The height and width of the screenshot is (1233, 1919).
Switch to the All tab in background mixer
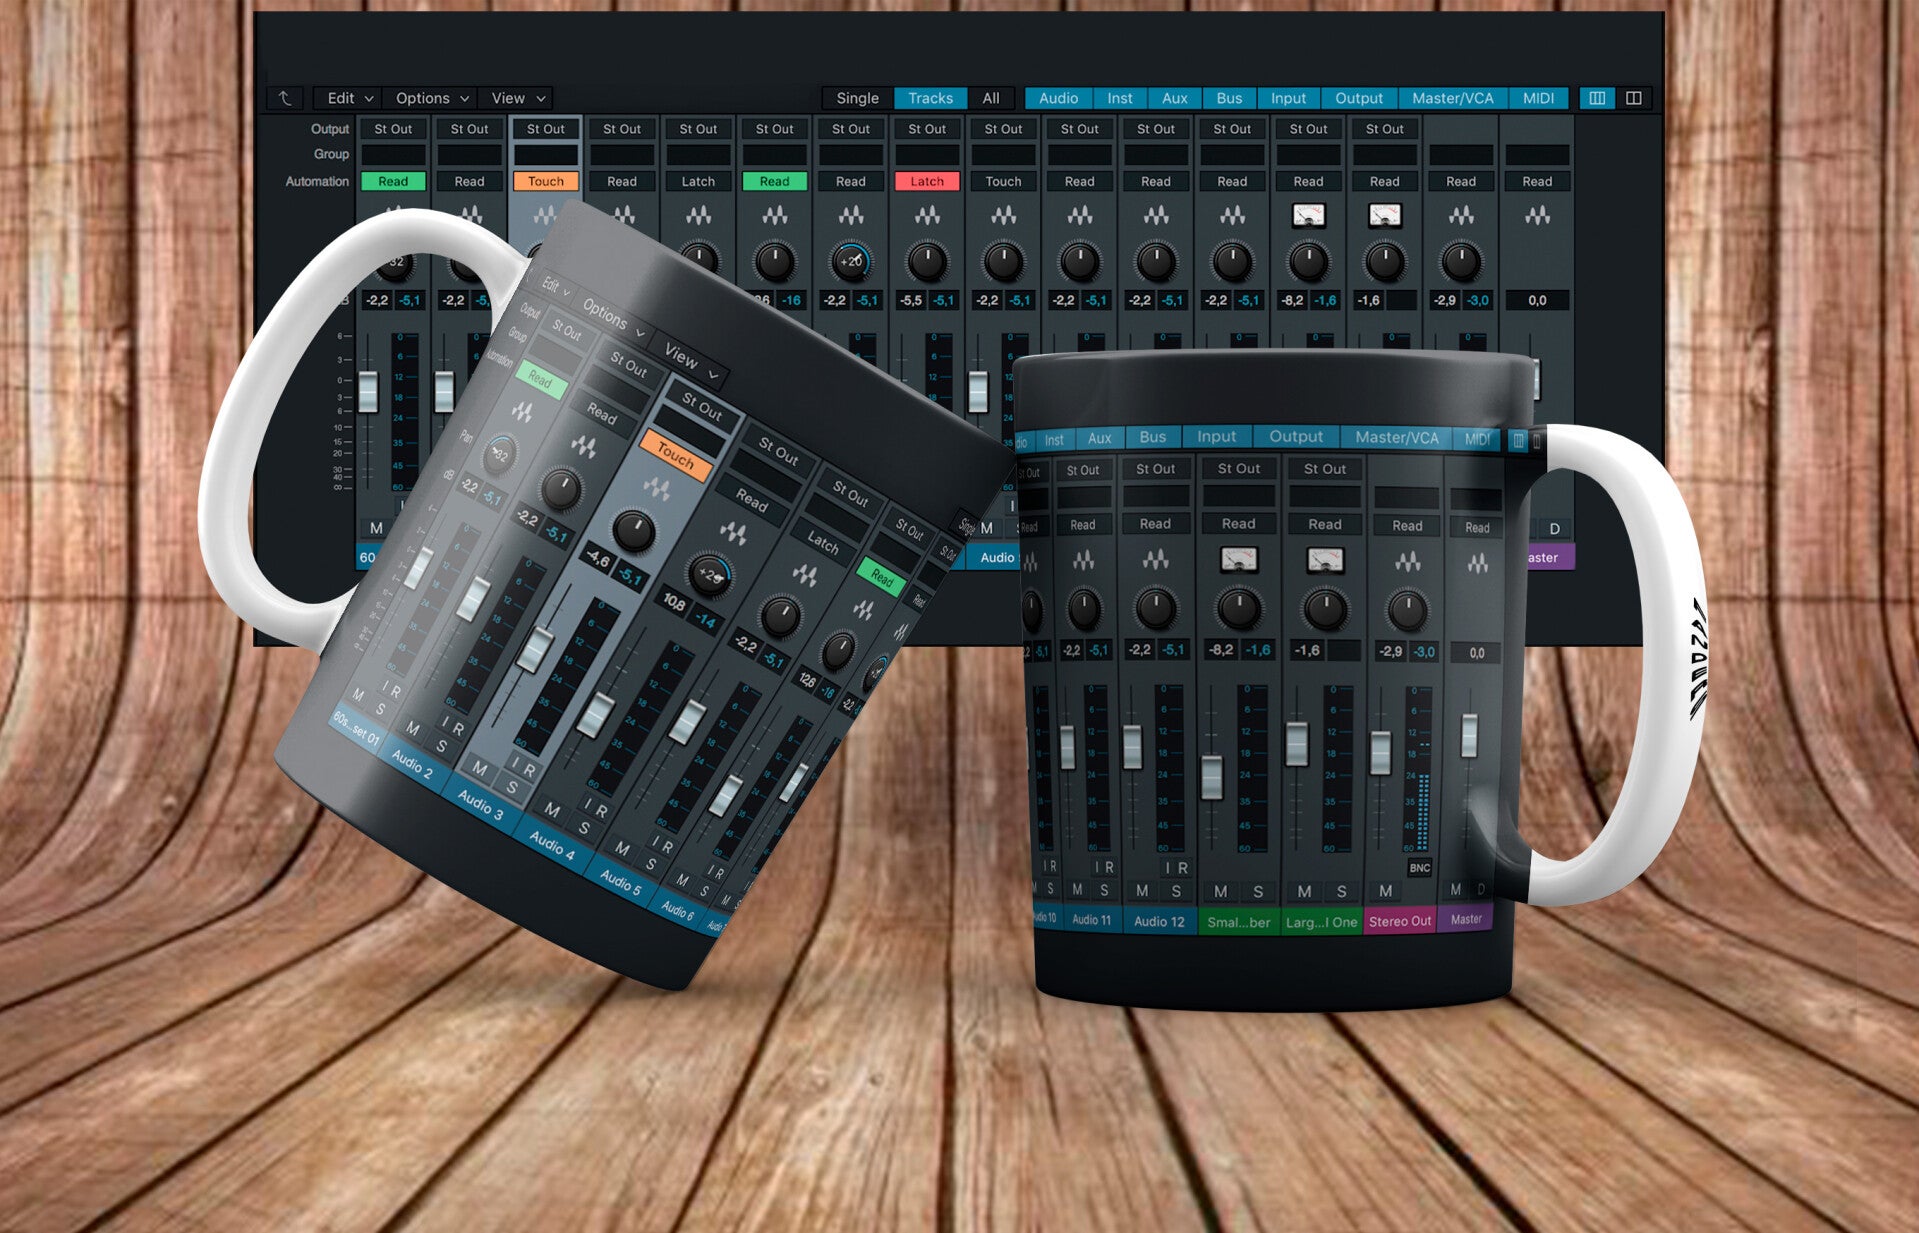pos(991,98)
